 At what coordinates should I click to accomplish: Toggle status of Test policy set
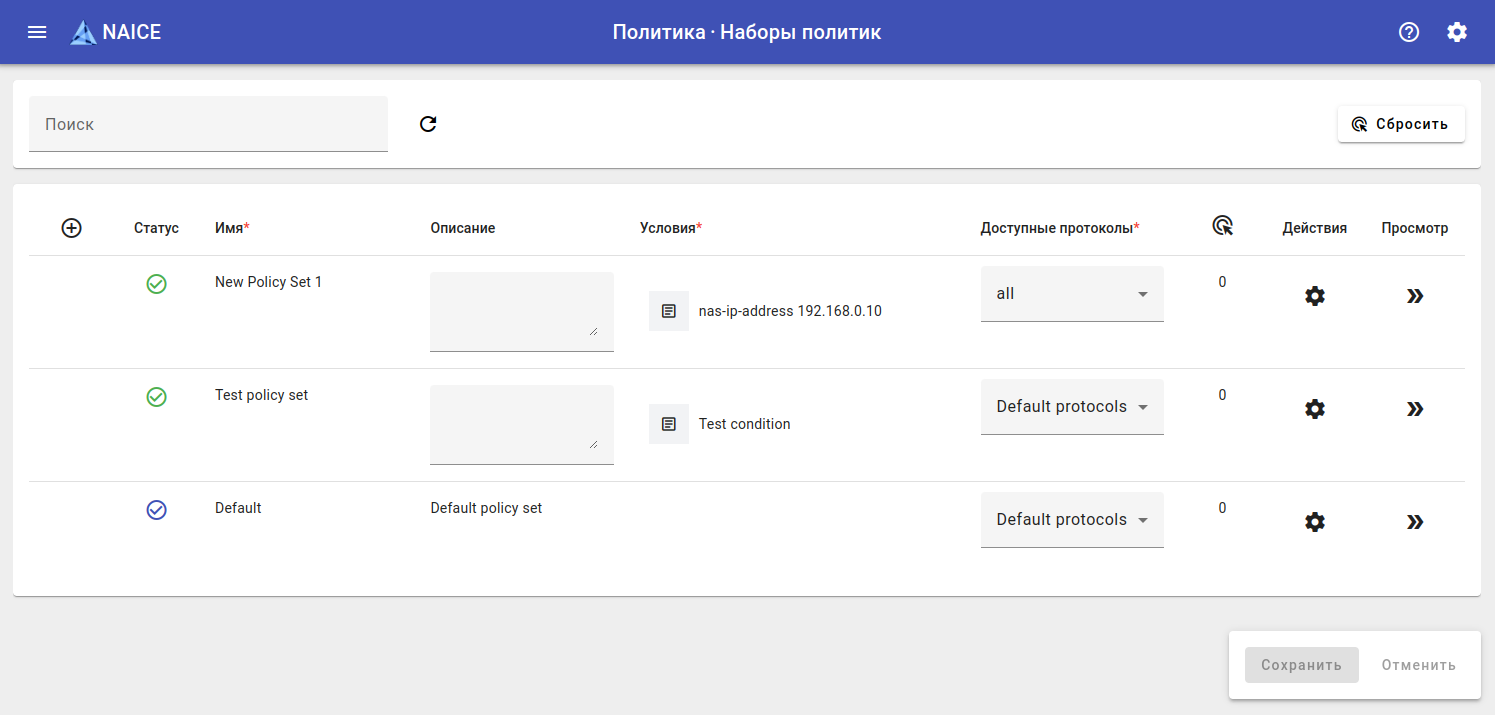click(x=156, y=397)
